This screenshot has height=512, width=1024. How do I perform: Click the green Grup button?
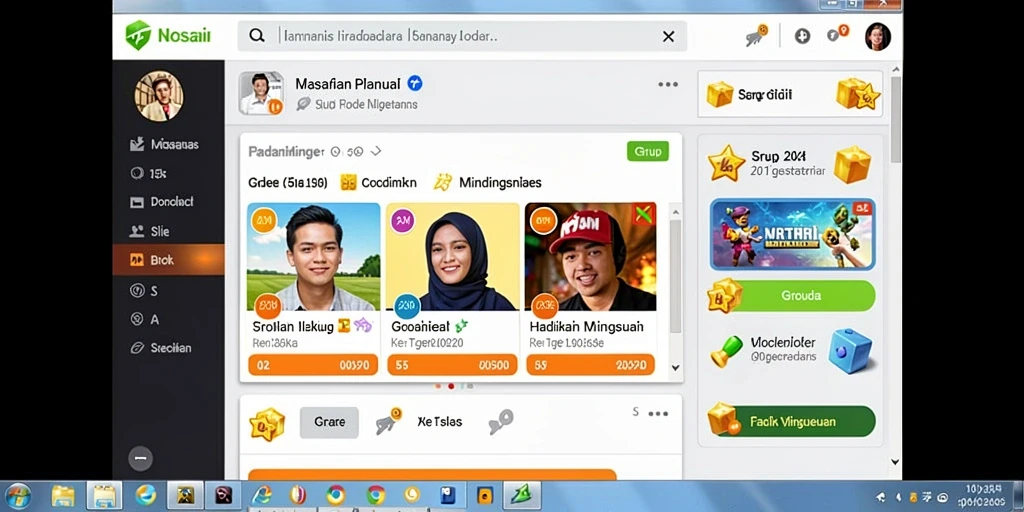(x=648, y=151)
